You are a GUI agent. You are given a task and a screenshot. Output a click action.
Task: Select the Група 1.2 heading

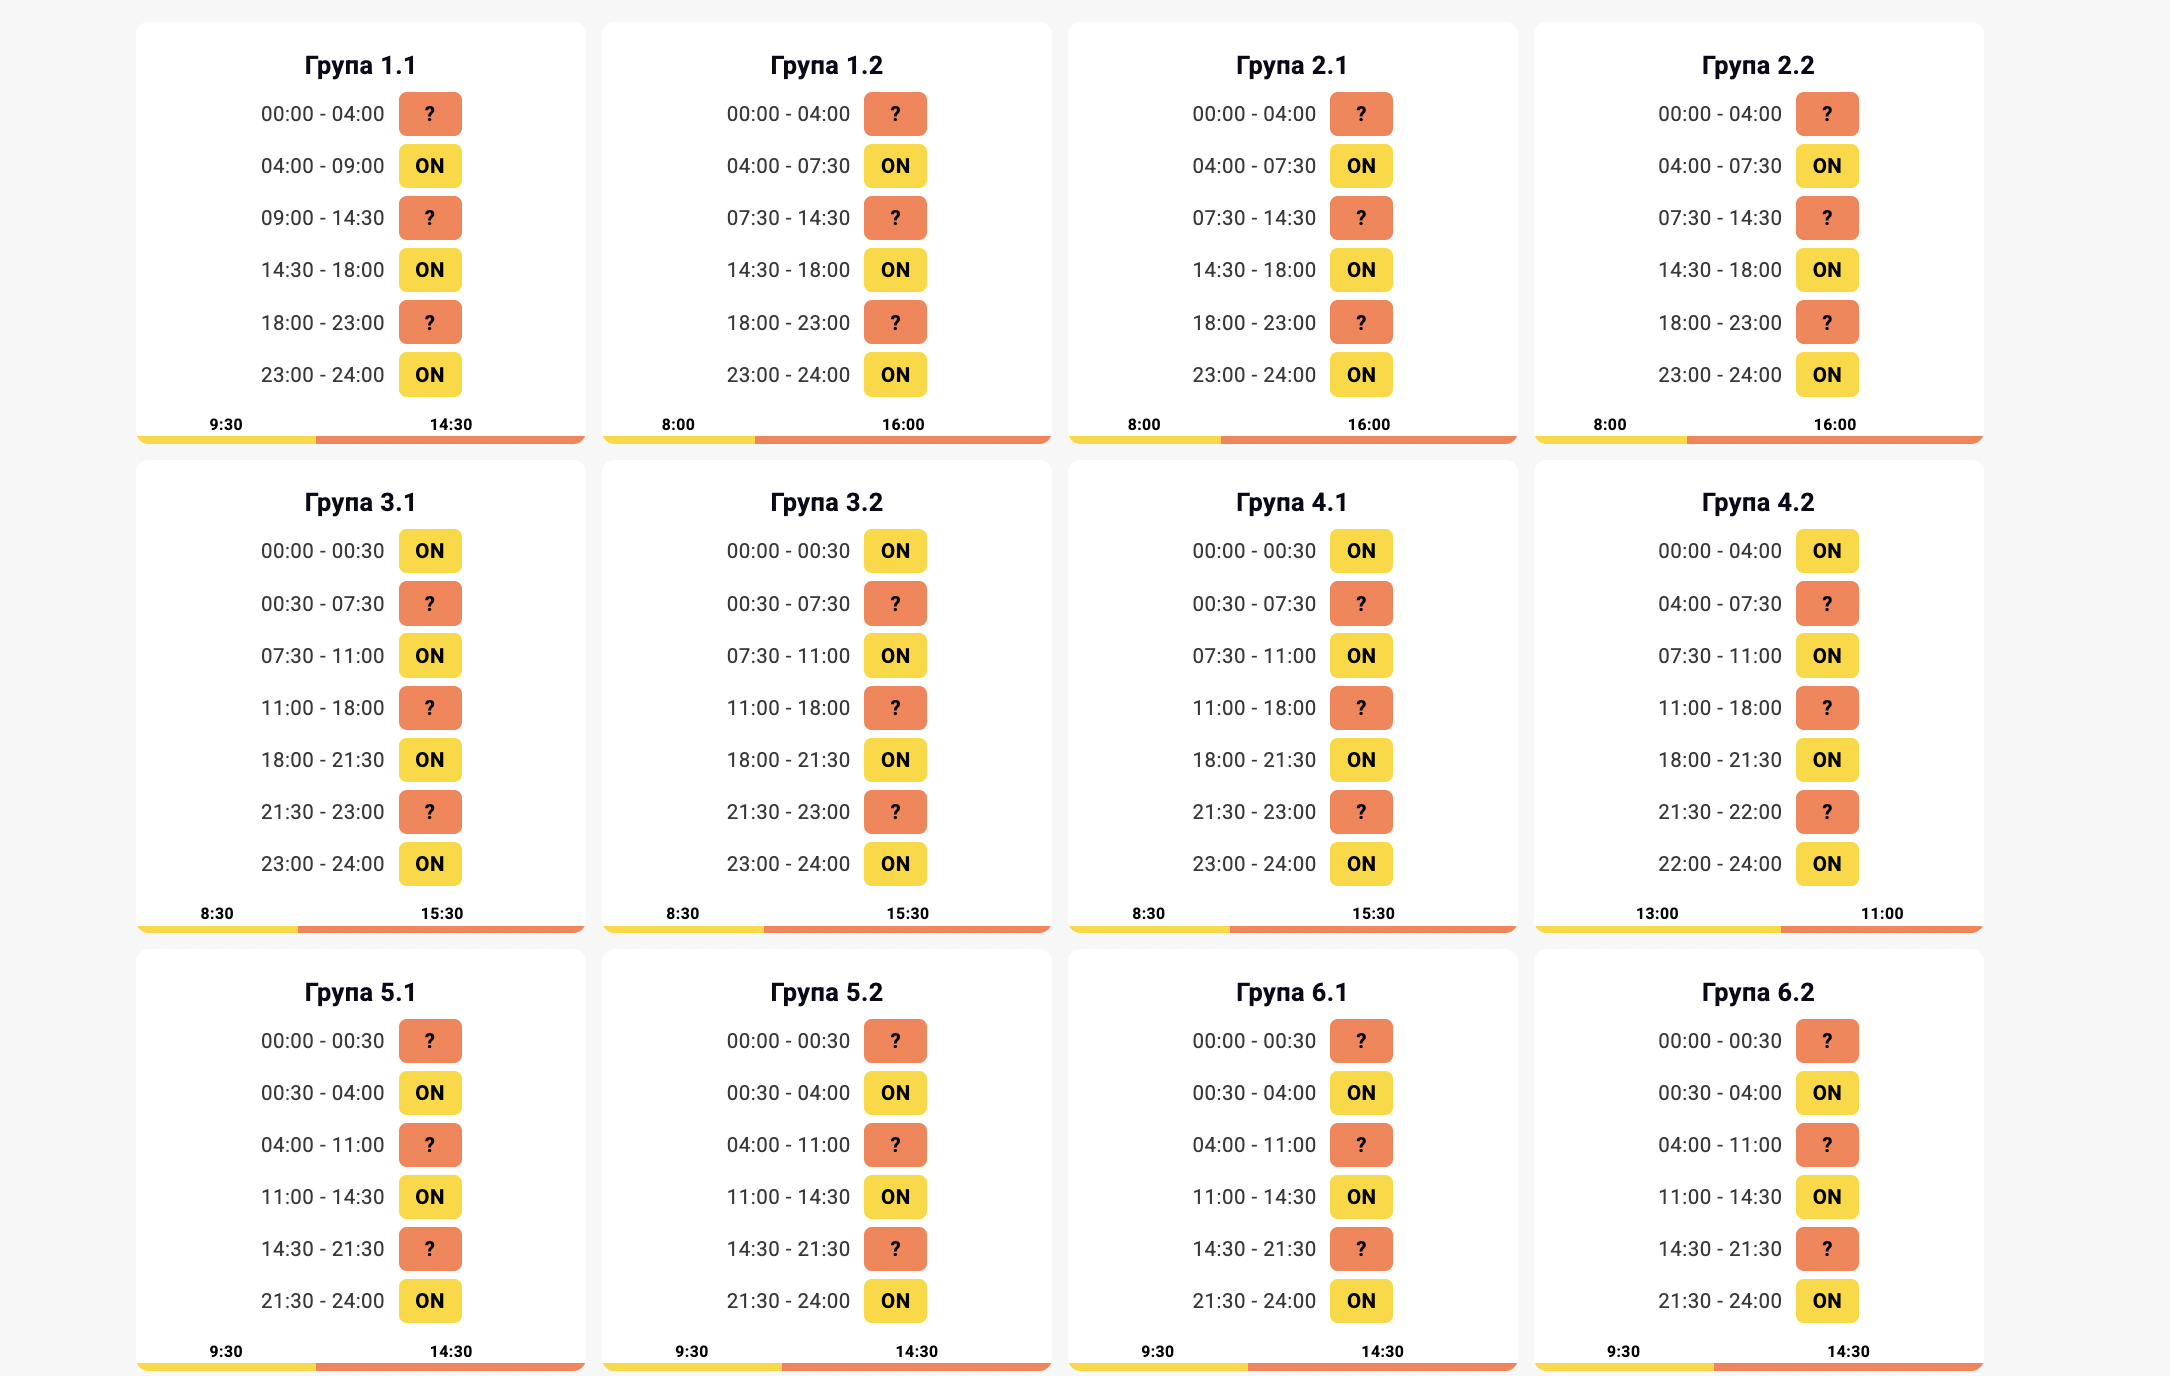point(826,65)
